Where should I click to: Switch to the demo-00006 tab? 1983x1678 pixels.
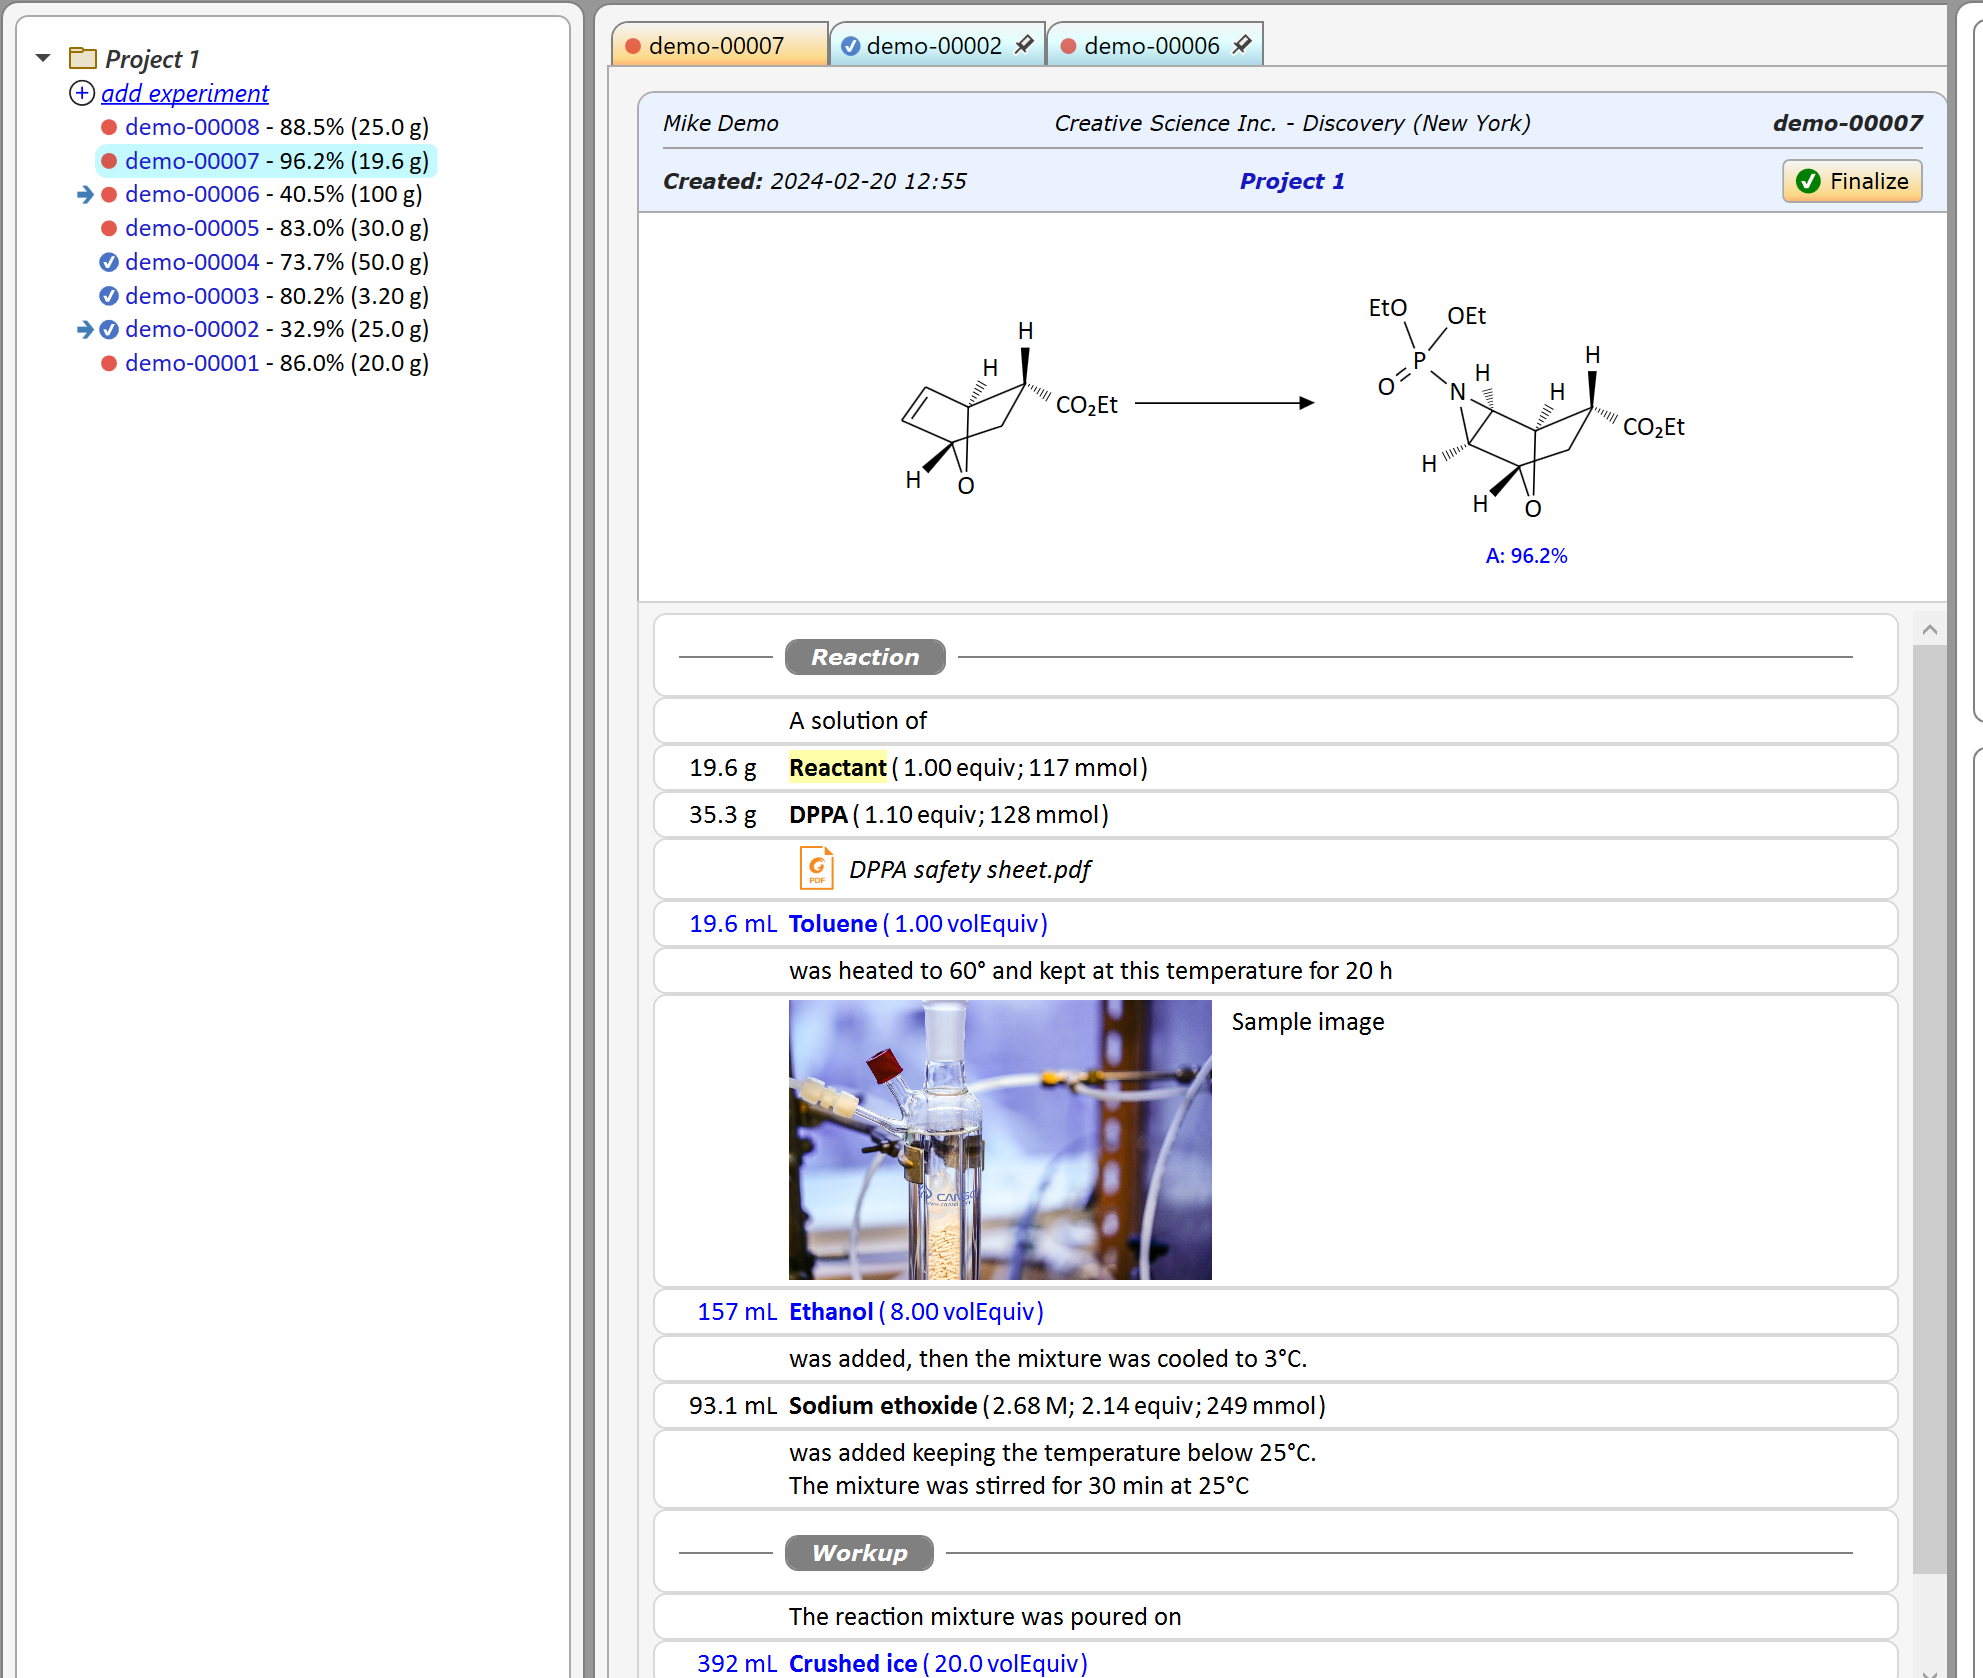click(1151, 46)
